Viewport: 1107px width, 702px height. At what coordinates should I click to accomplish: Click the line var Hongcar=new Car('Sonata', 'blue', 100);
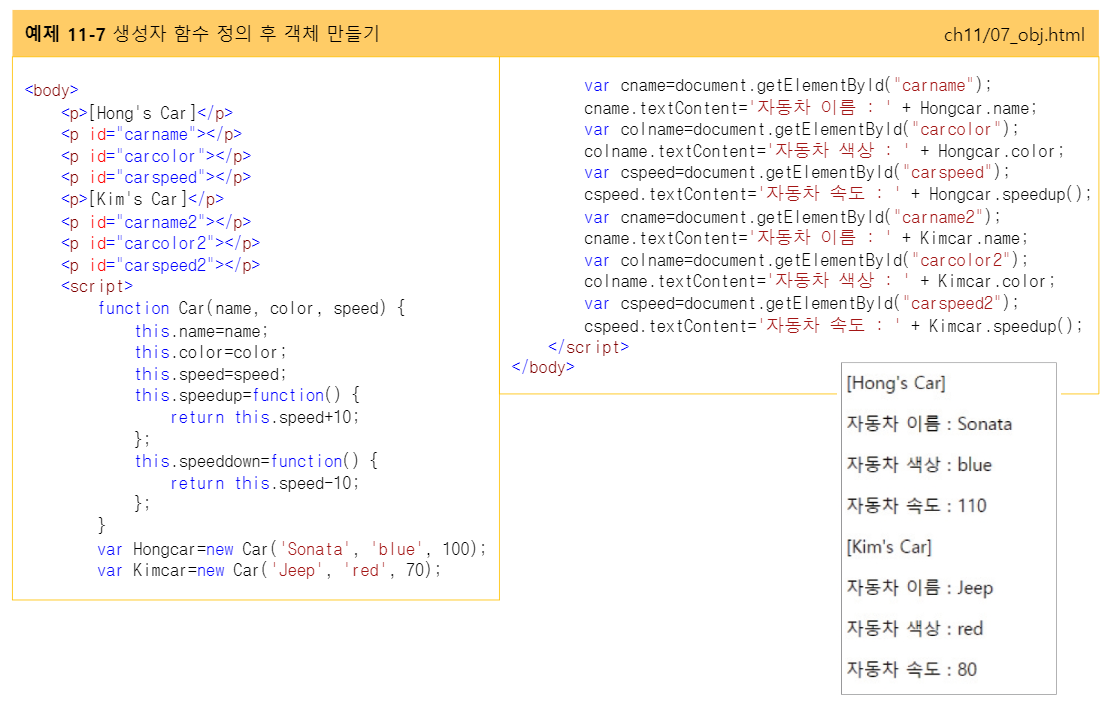point(292,549)
